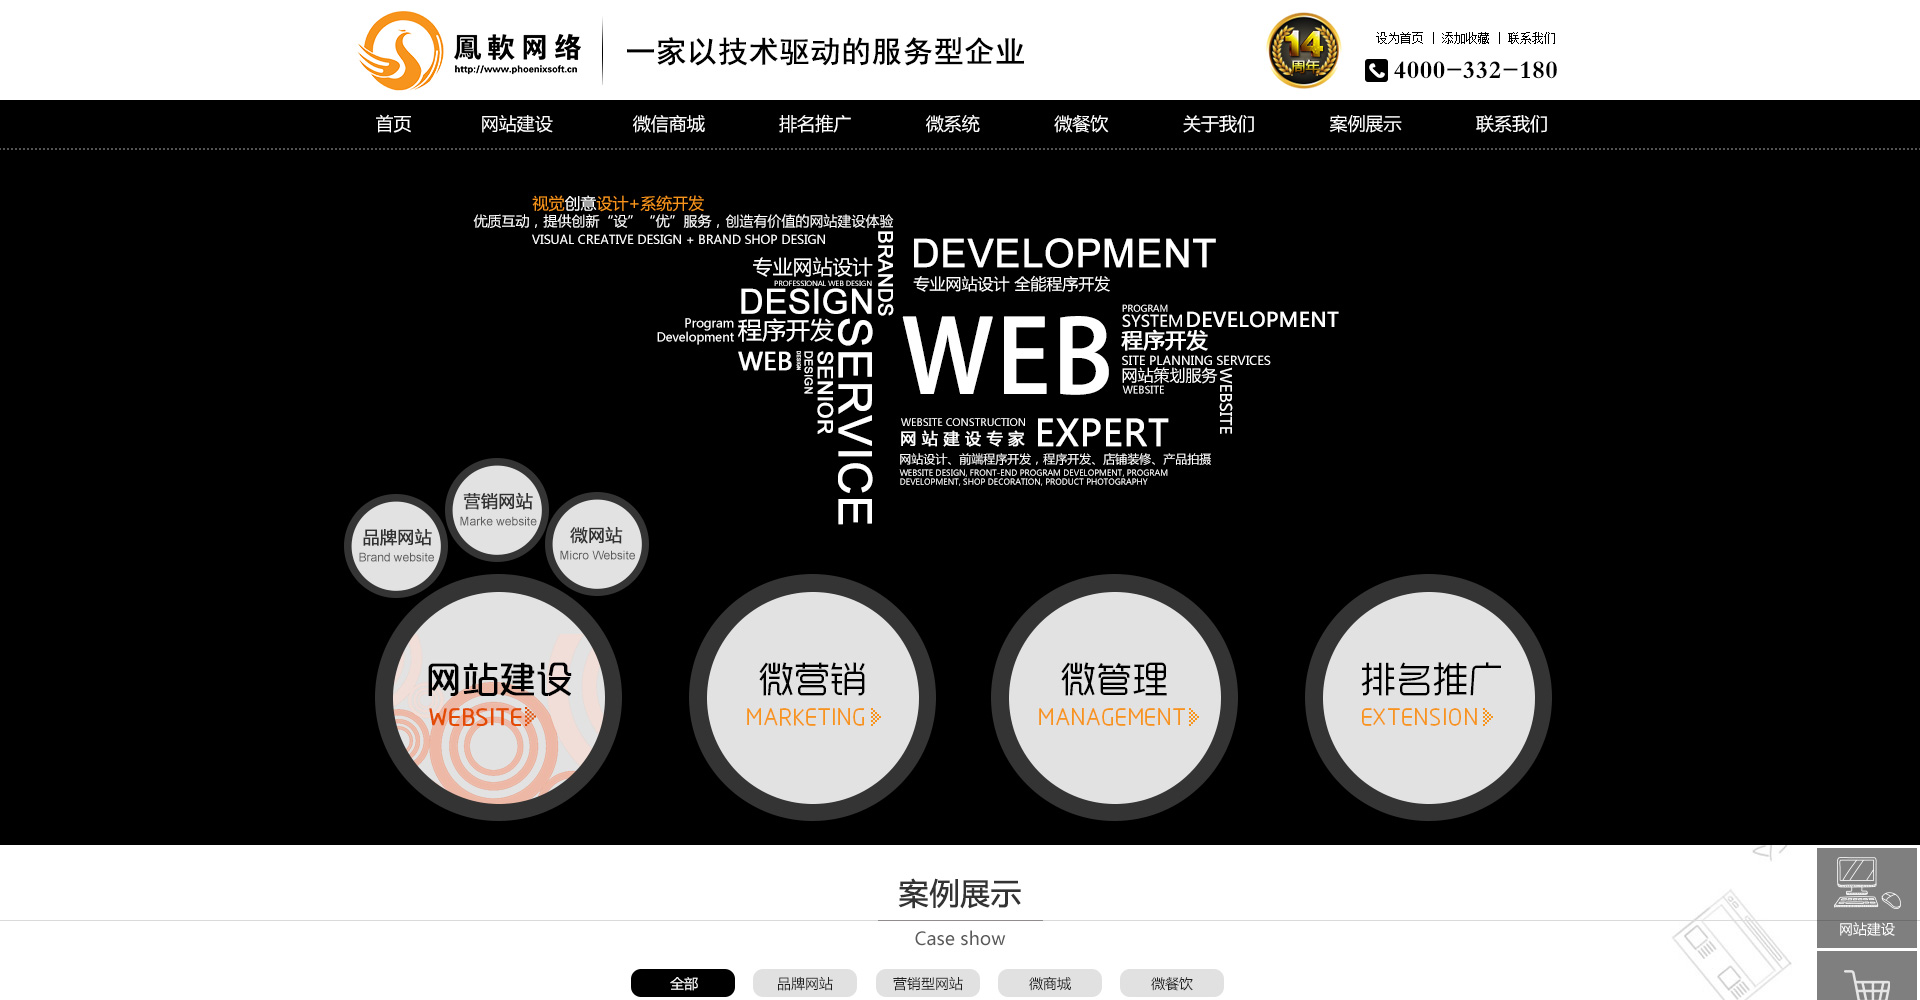
Task: Open the 网站建设 WEBSITE circle
Action: (498, 697)
